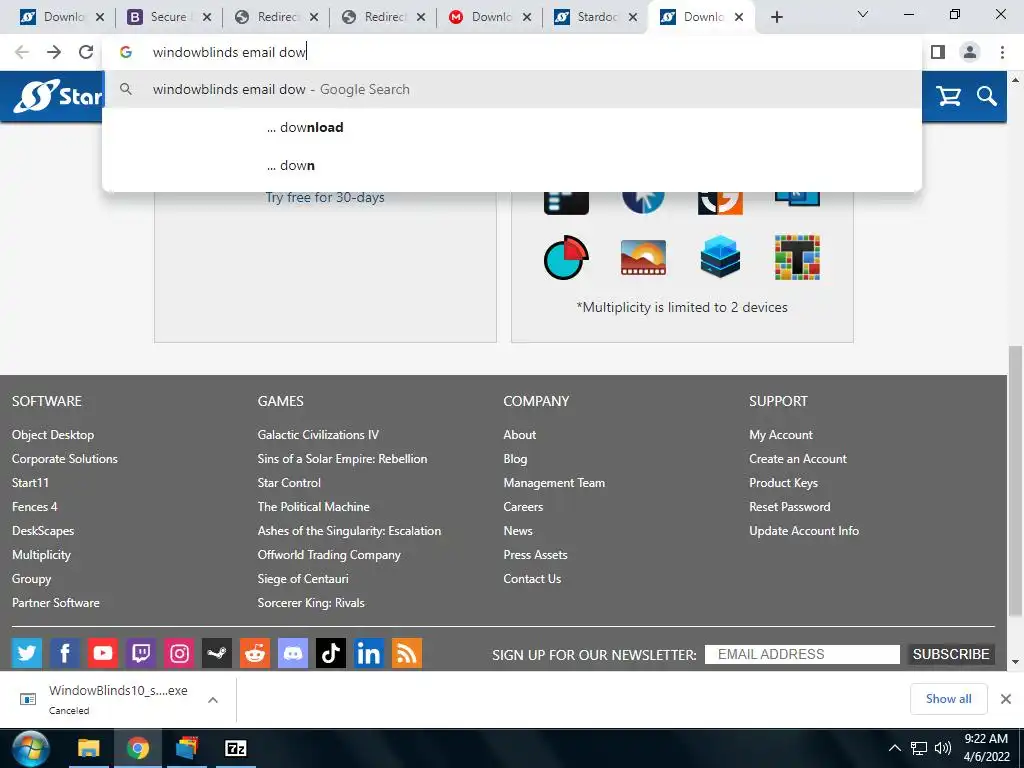The image size is (1024, 768).
Task: Choose 'windowblinds email dow - Google Search' suggestion
Action: pos(511,89)
